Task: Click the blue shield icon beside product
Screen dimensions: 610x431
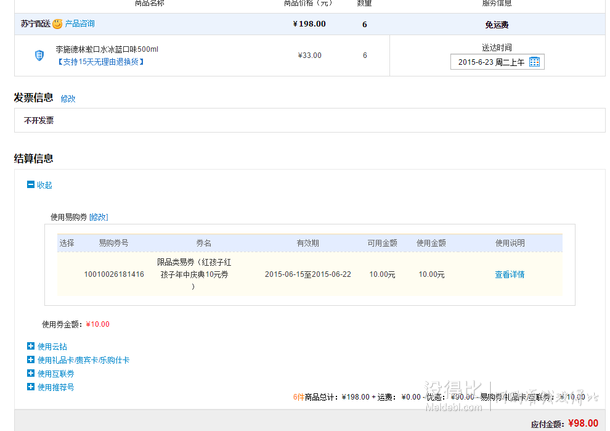Action: (39, 56)
